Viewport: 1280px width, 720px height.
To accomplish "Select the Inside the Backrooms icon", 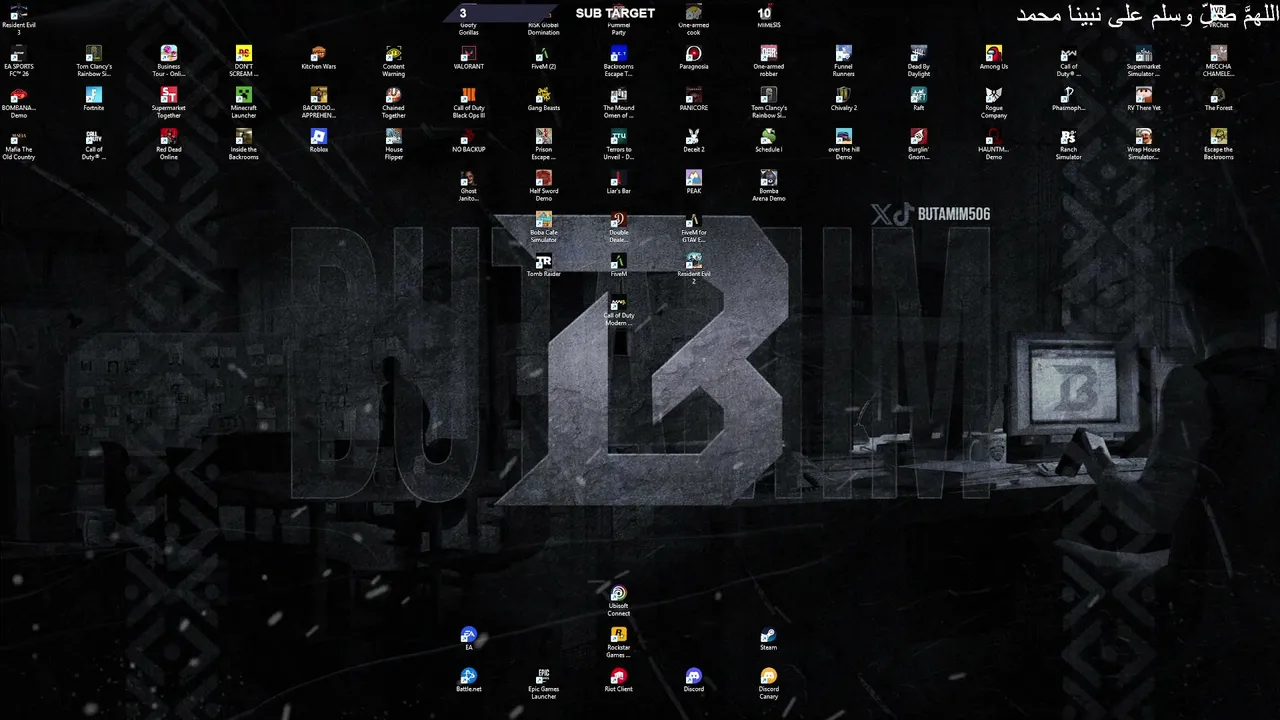I will (x=244, y=145).
